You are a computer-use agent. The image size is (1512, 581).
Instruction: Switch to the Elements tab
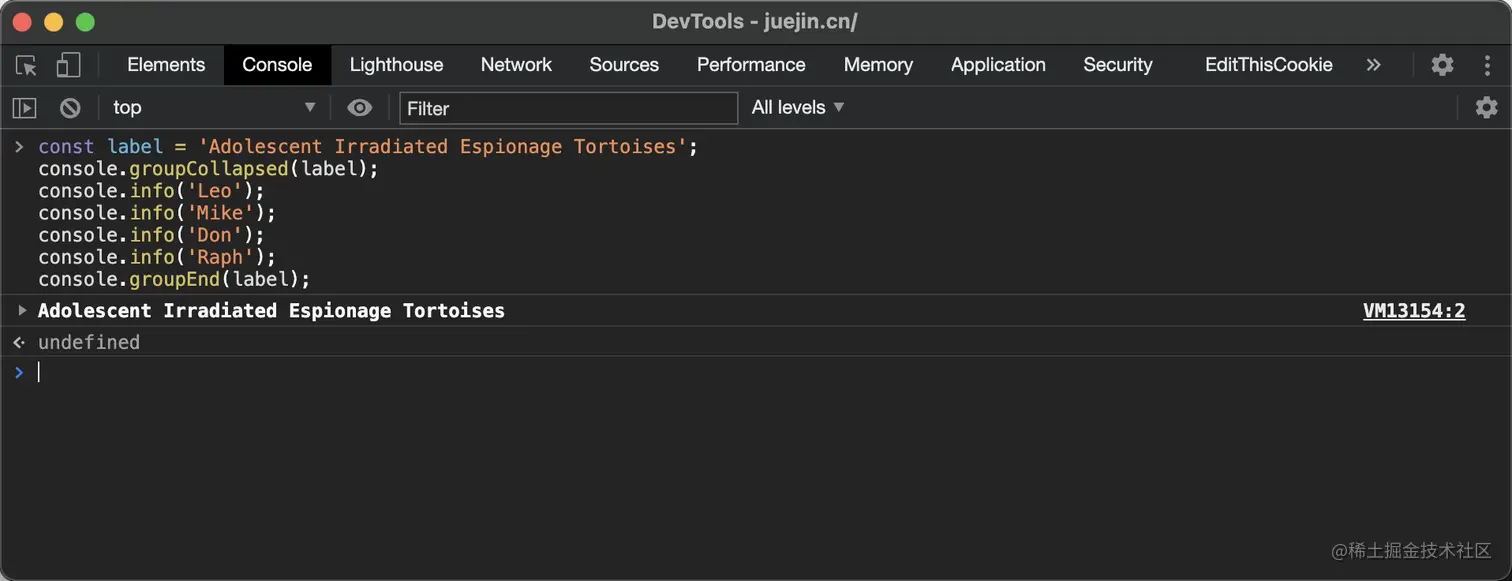[x=166, y=65]
